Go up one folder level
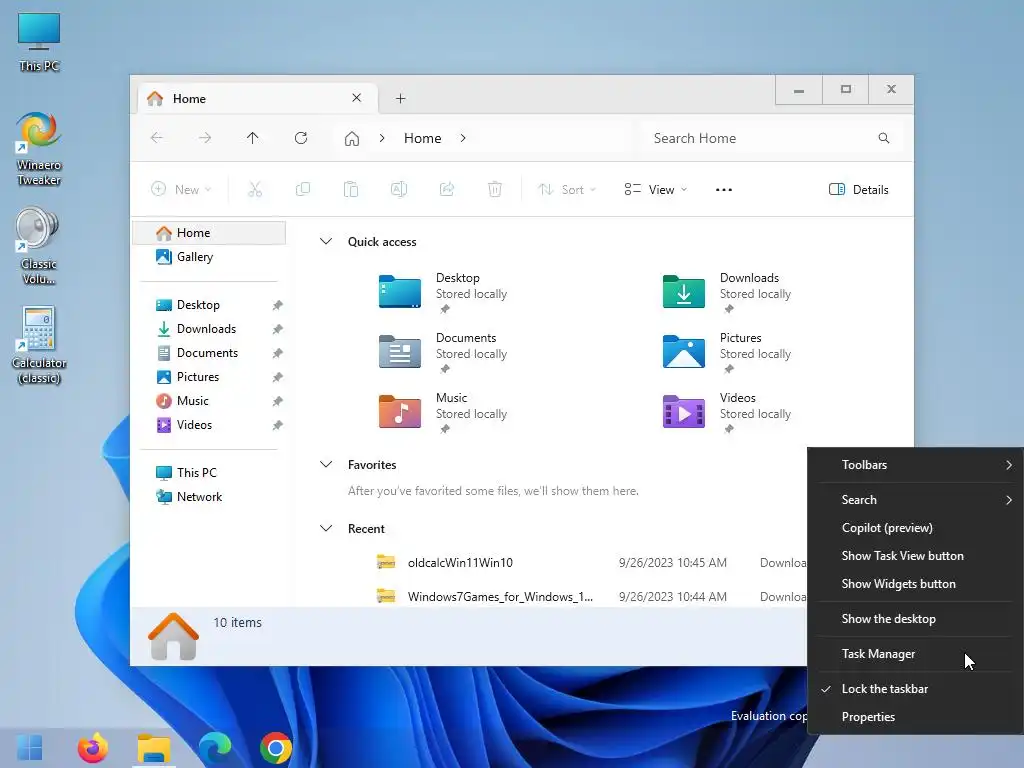 pyautogui.click(x=253, y=138)
